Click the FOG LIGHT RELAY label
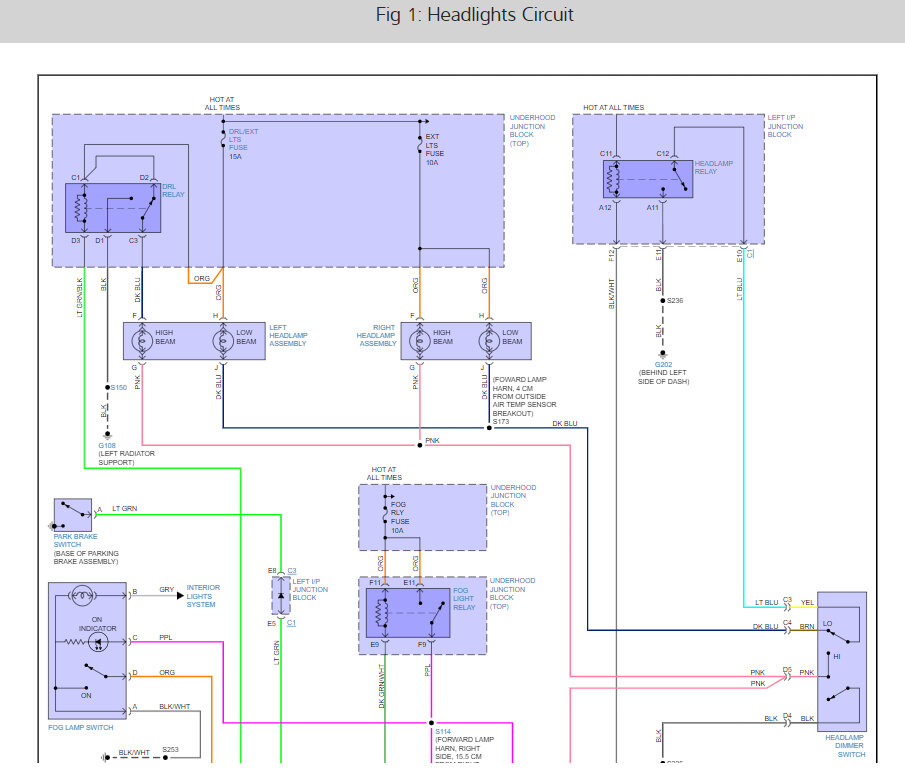Image resolution: width=905 pixels, height=783 pixels. [464, 599]
